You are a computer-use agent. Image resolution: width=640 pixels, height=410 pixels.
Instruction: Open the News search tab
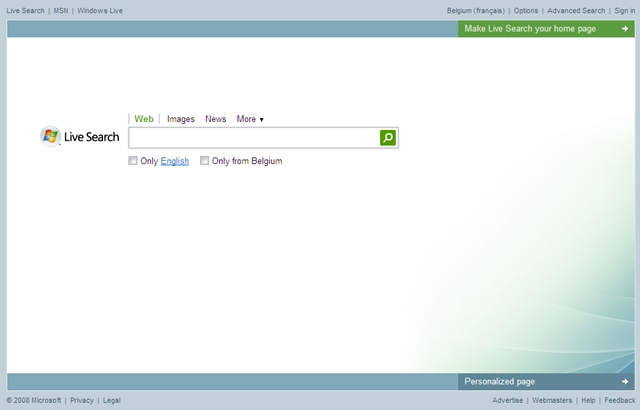pos(216,119)
